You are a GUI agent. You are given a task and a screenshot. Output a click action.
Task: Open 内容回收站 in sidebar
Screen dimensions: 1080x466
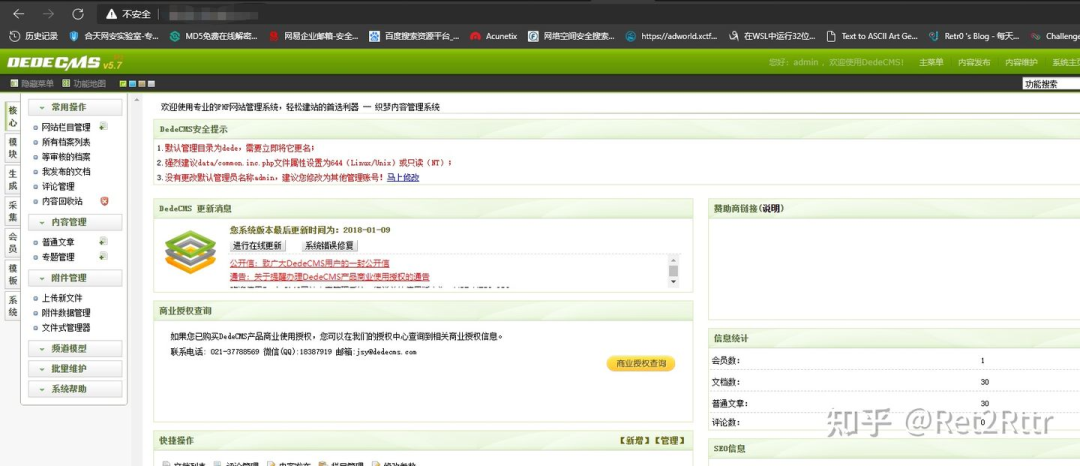point(62,202)
